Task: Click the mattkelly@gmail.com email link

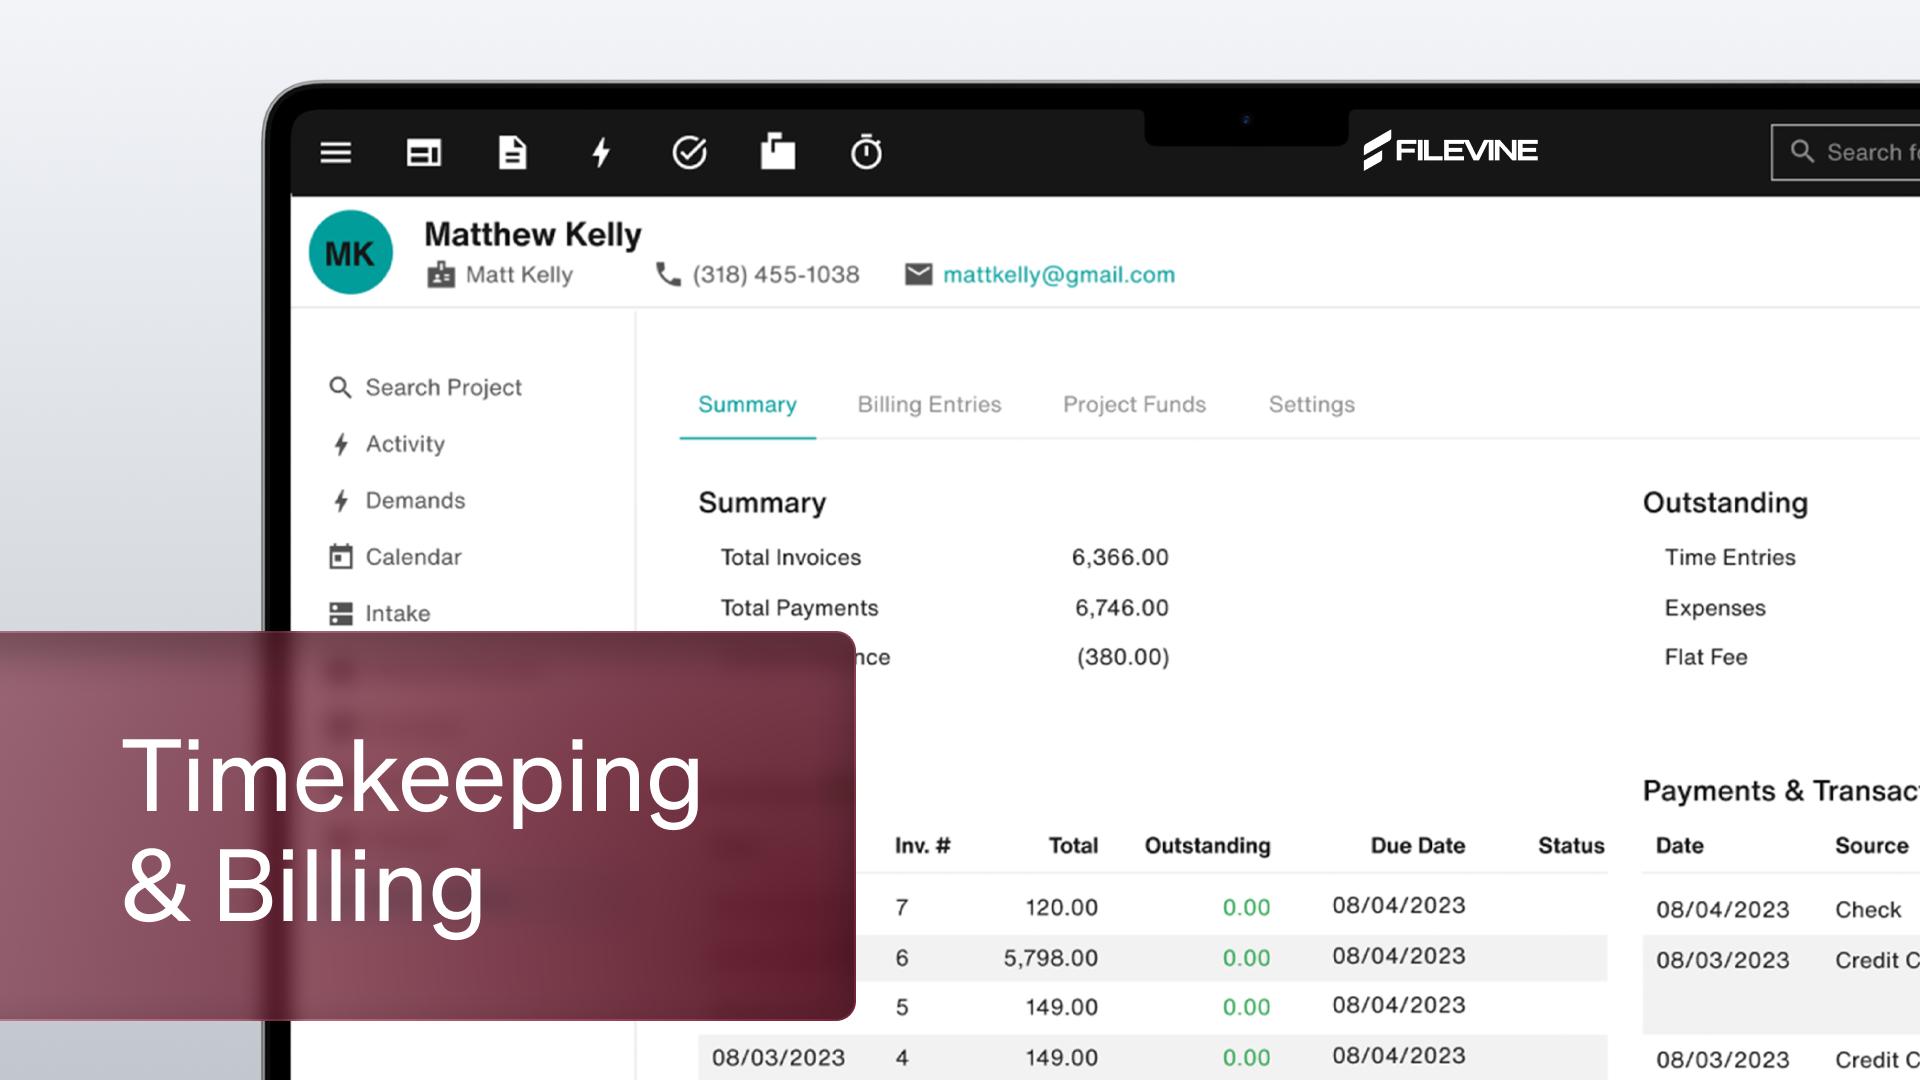Action: [x=1058, y=275]
